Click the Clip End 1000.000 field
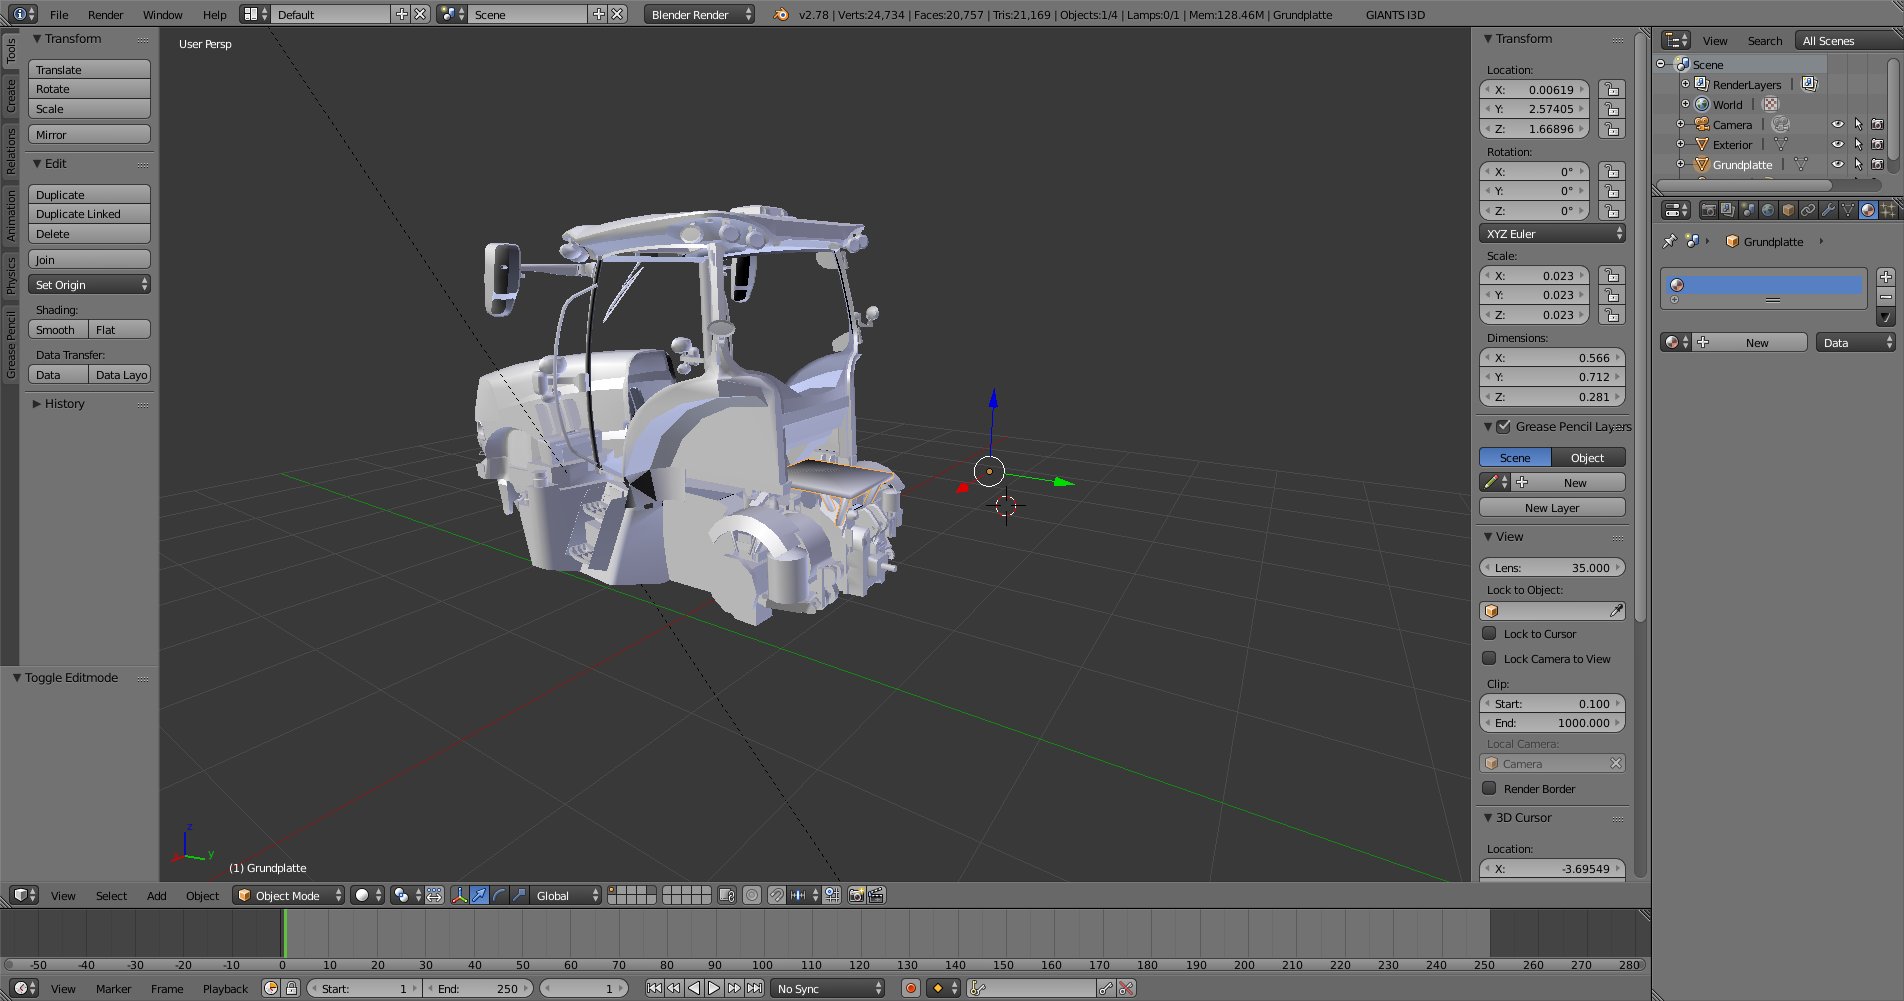Image resolution: width=1904 pixels, height=1001 pixels. point(1552,723)
